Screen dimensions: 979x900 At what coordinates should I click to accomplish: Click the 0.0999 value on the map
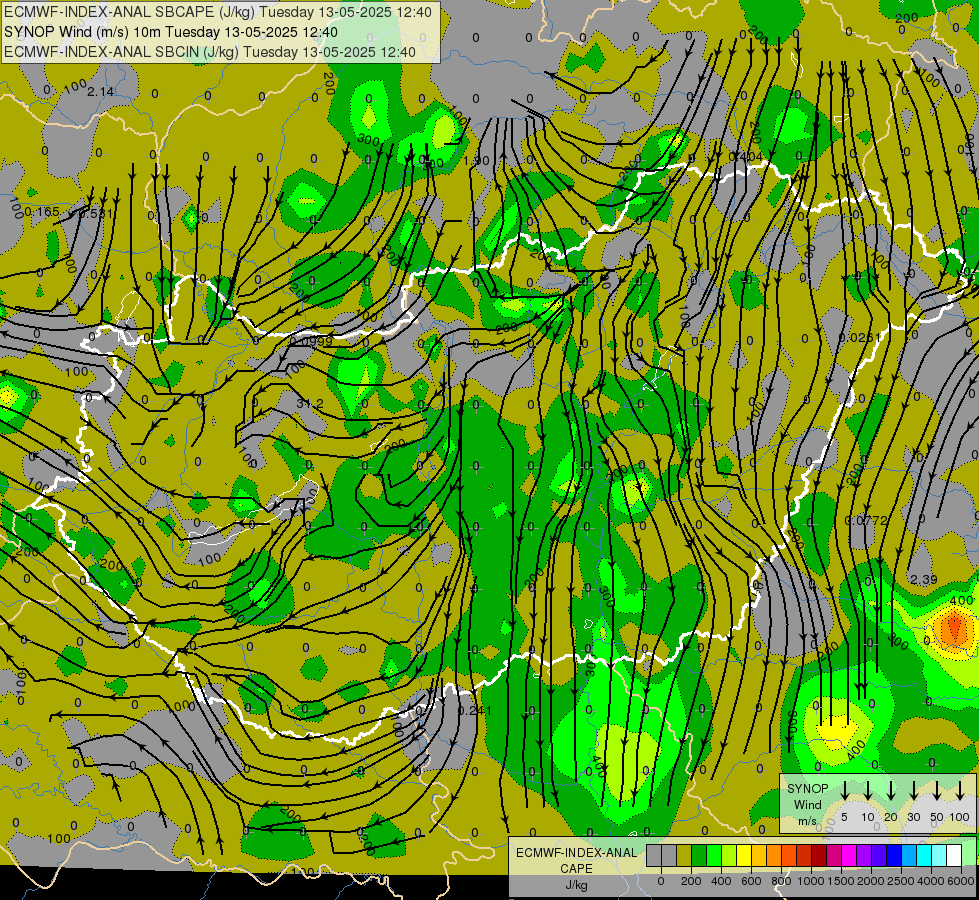coord(312,341)
